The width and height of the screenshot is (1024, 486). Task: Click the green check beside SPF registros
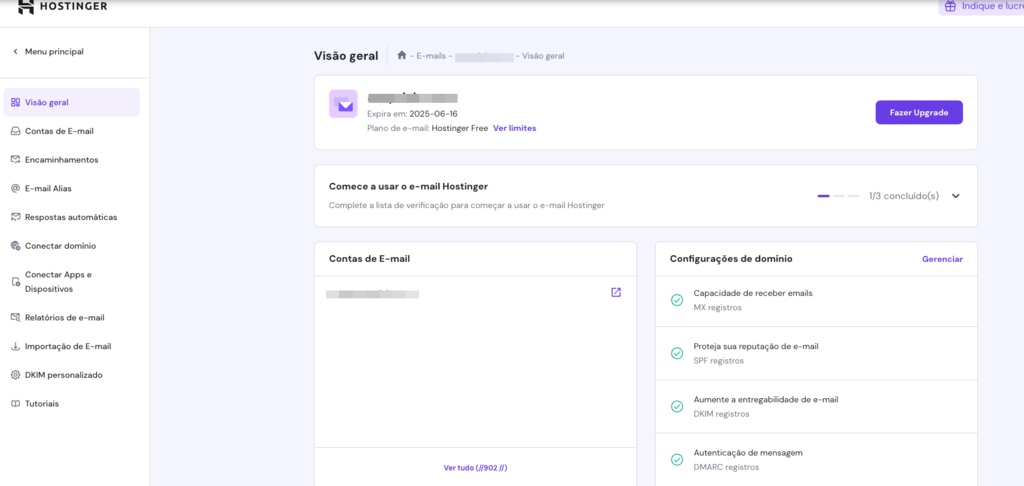677,353
